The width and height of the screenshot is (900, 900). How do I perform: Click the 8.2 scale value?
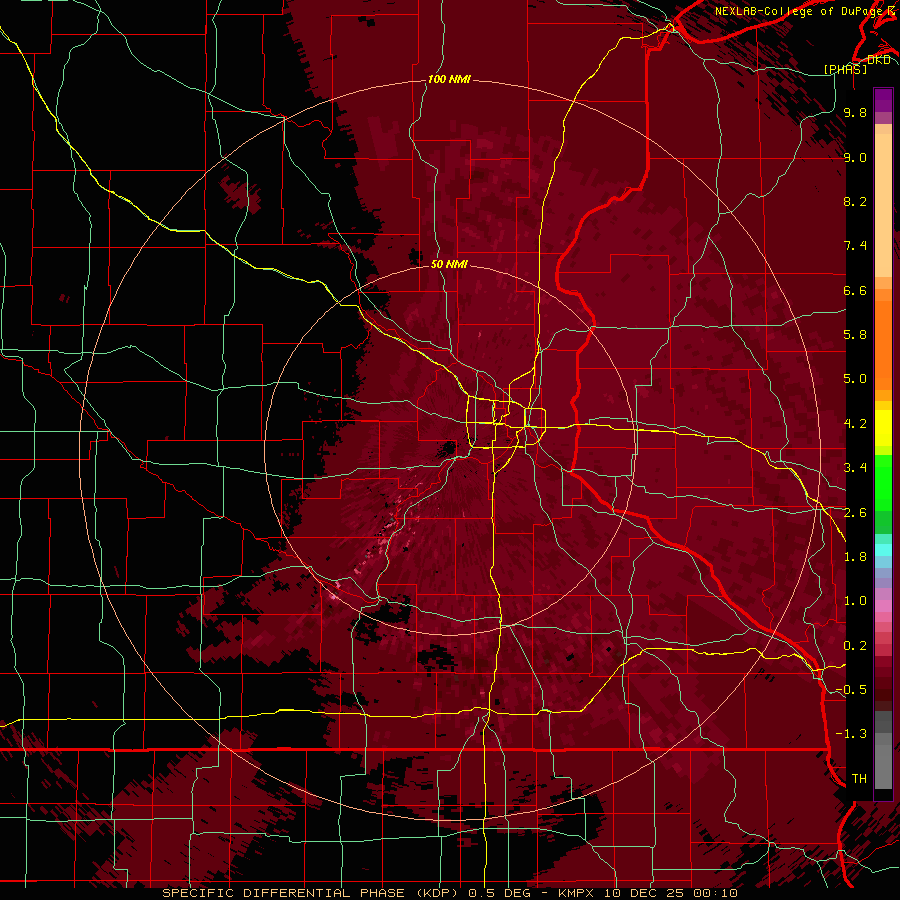[855, 201]
